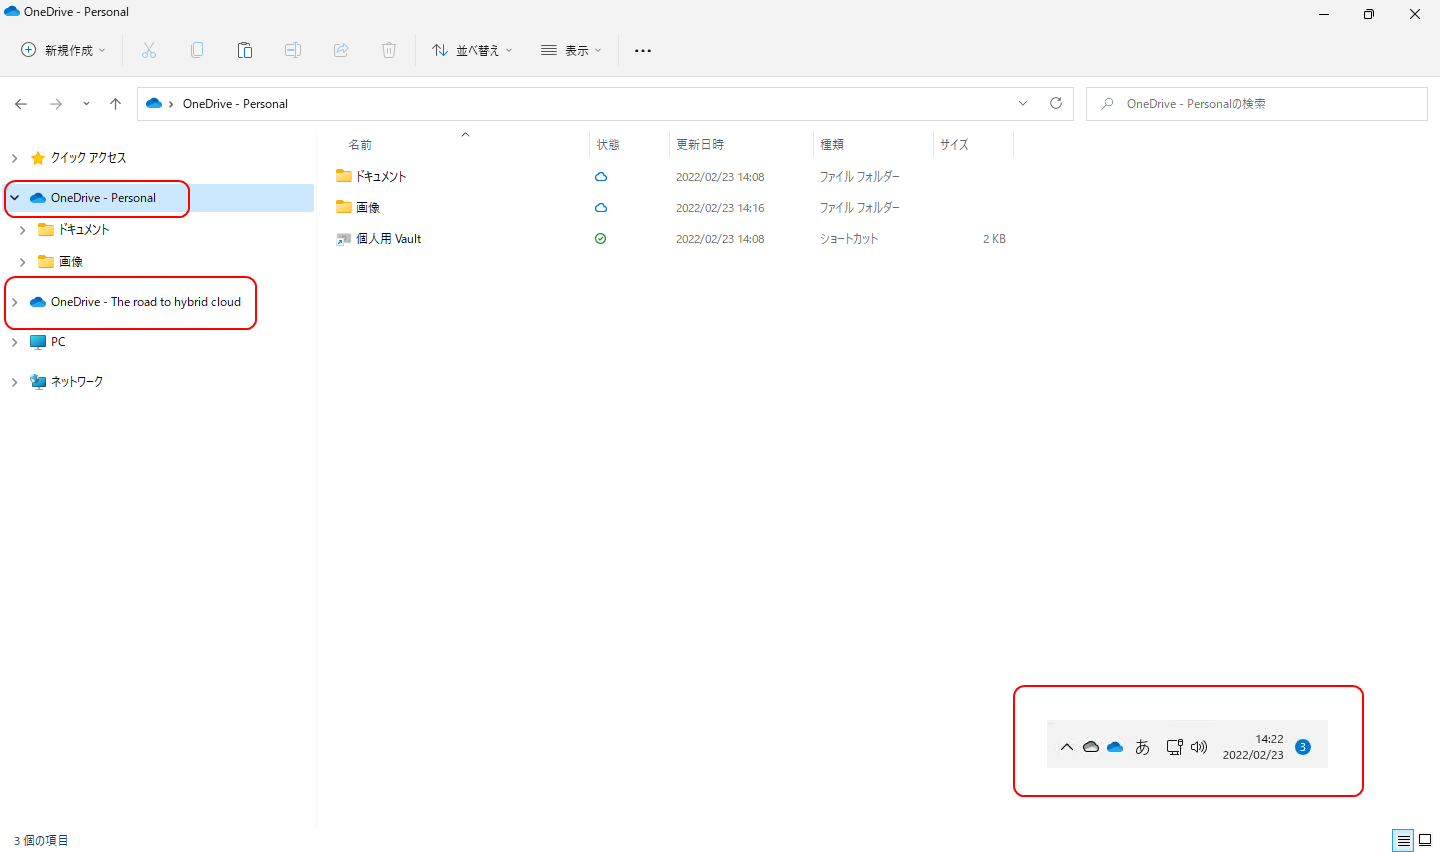
Task: Show hidden tray icons chevron
Action: point(1067,747)
